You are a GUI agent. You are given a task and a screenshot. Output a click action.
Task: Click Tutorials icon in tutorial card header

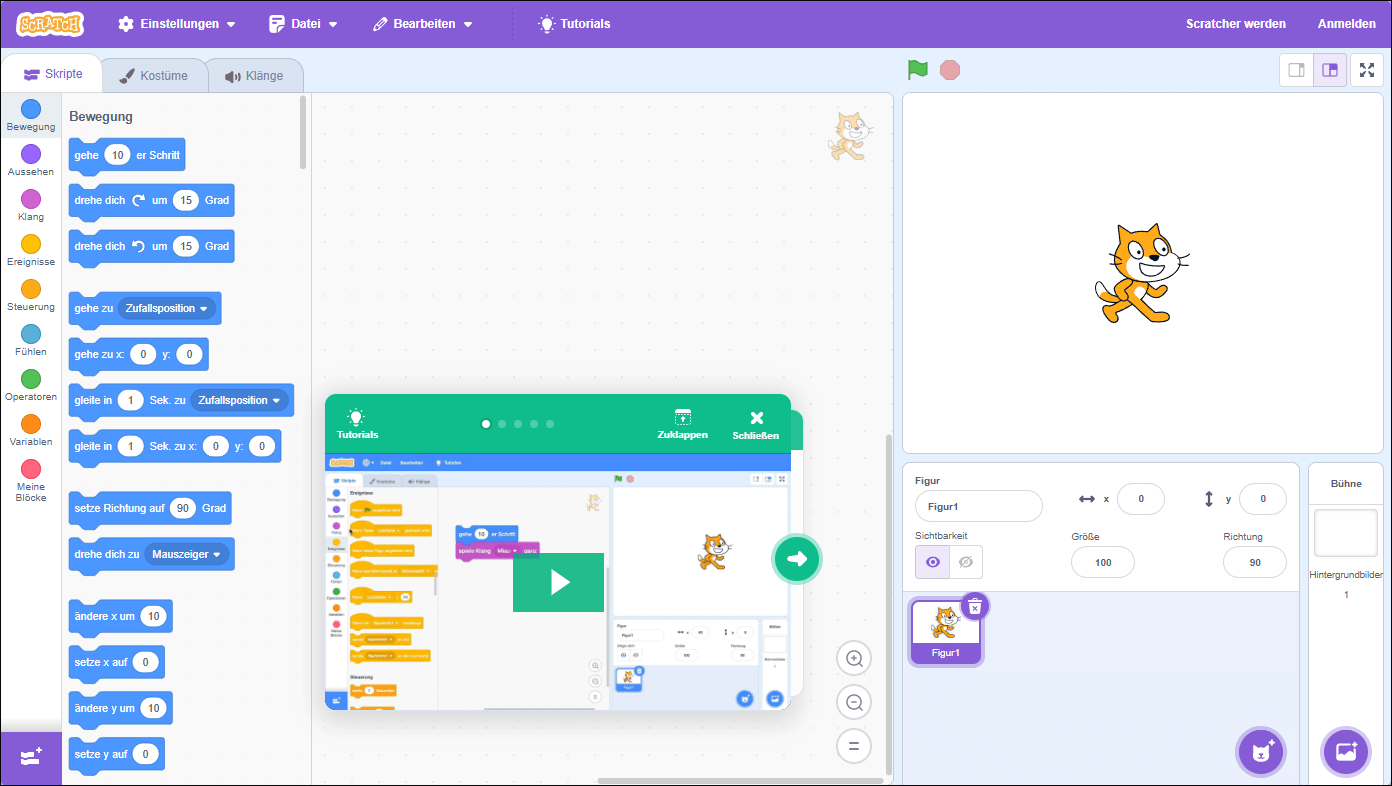pos(357,424)
